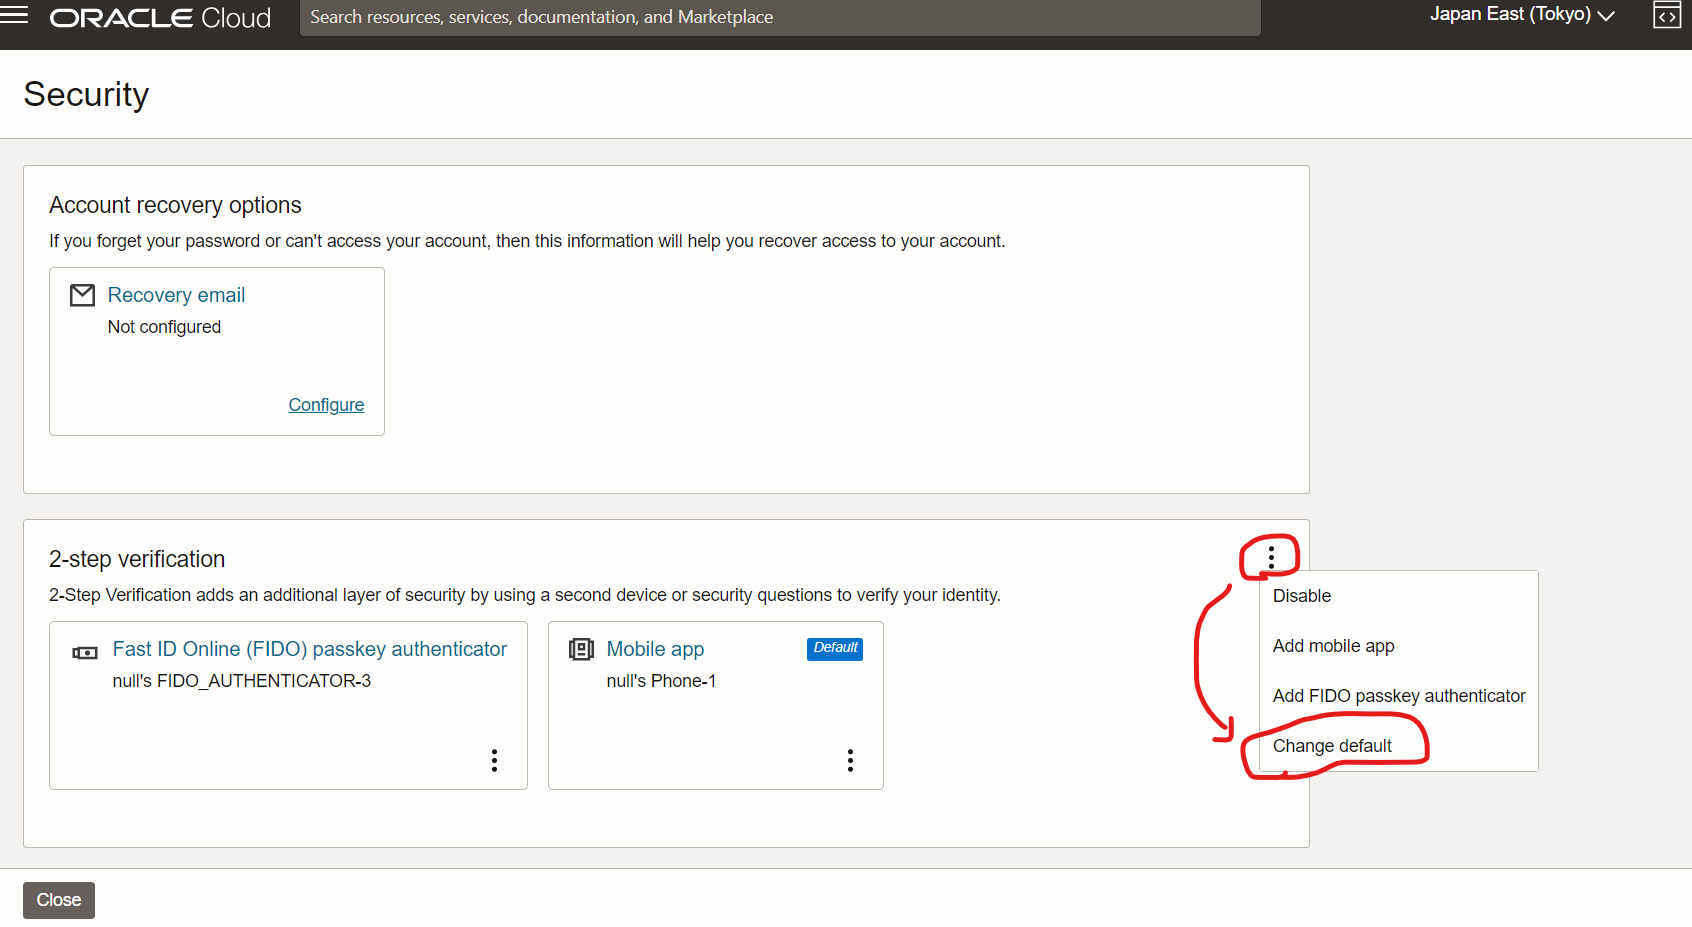Click the Account recovery options heading
Screen dimensions: 1692x927
[x=175, y=205]
